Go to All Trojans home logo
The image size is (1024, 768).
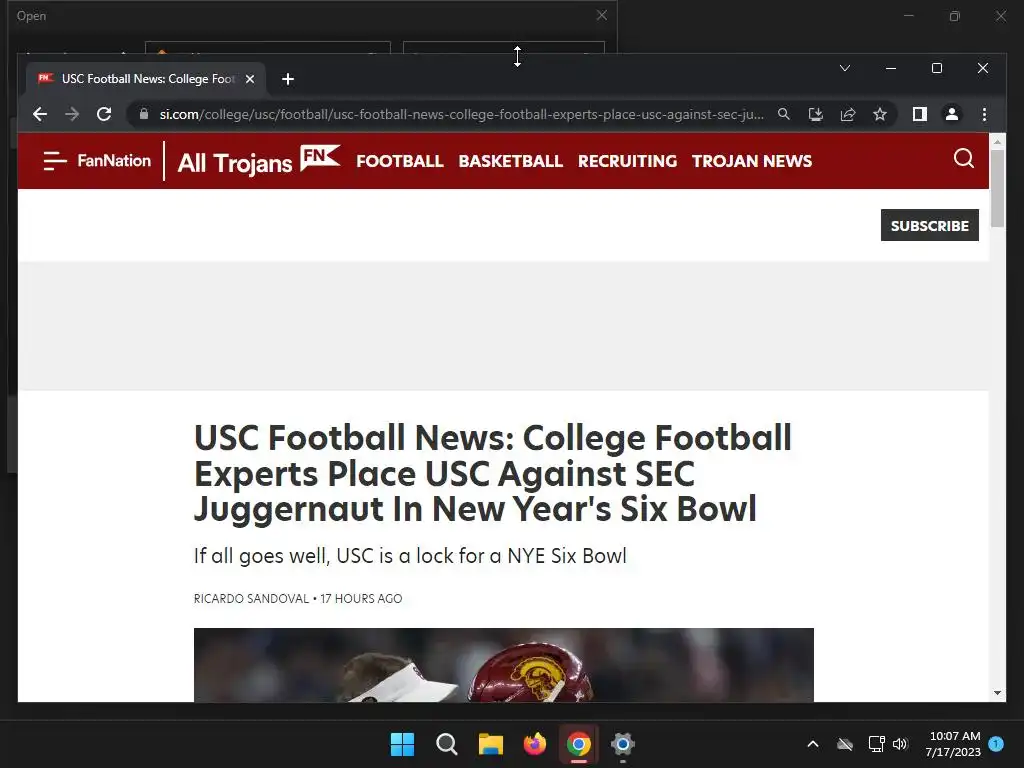pos(259,161)
